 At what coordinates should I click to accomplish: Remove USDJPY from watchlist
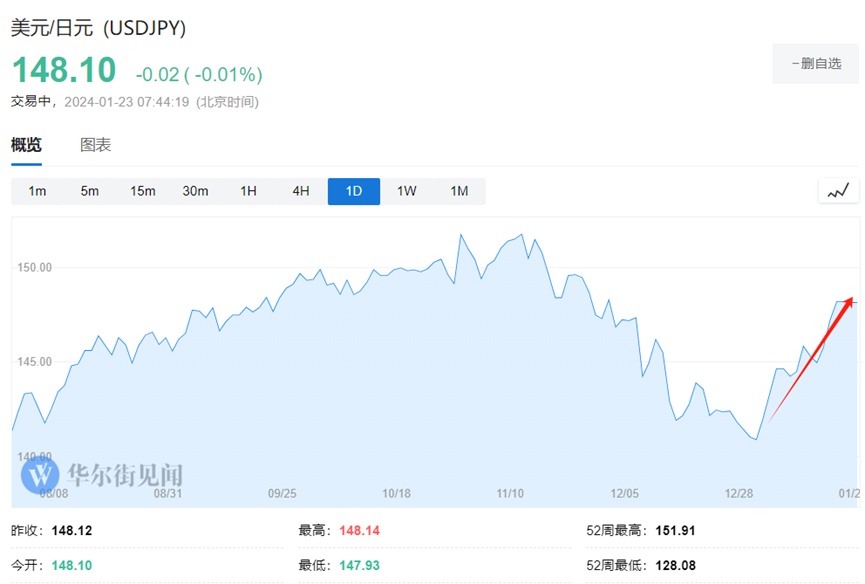[x=815, y=64]
